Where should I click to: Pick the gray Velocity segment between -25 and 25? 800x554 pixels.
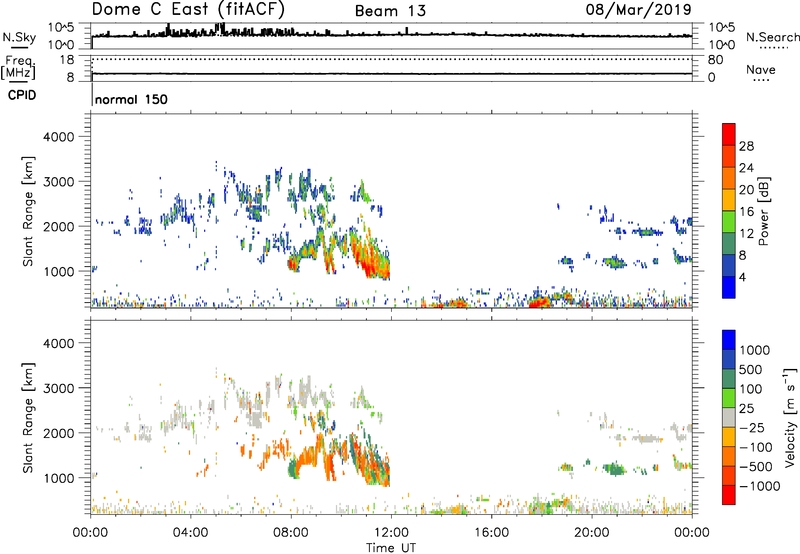tap(729, 417)
